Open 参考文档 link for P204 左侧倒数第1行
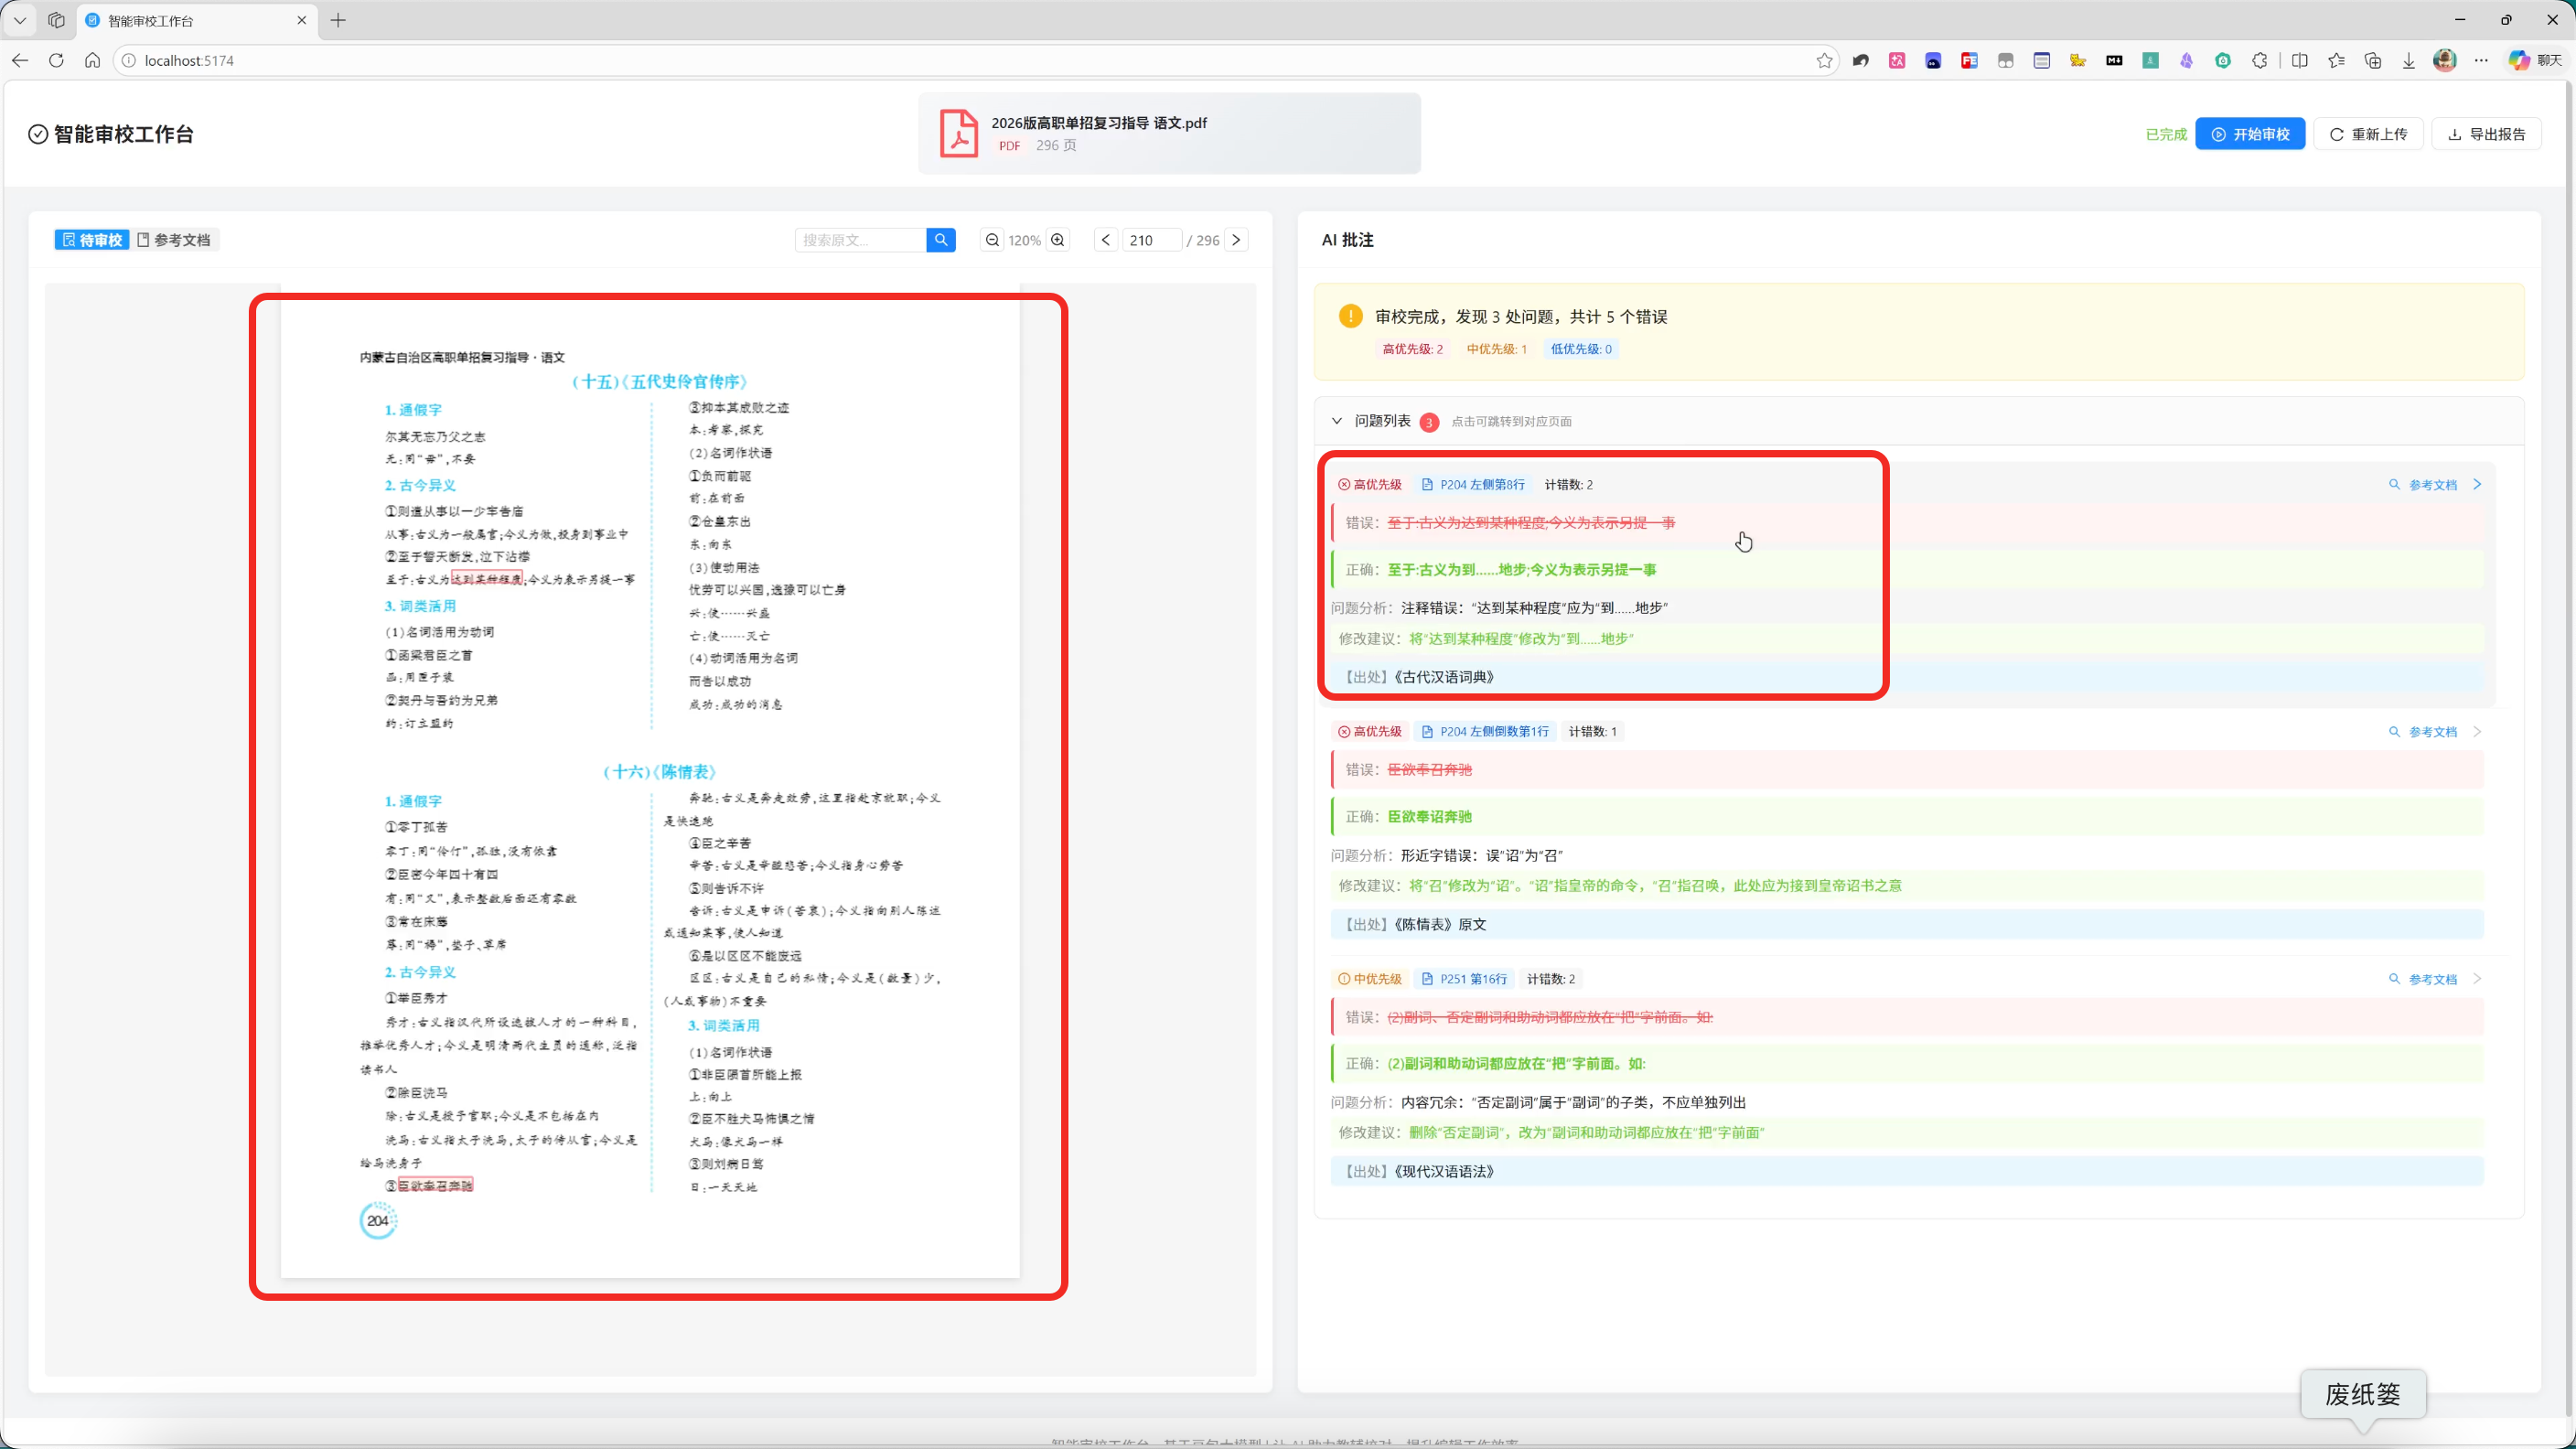The width and height of the screenshot is (2576, 1449). pos(2422,731)
